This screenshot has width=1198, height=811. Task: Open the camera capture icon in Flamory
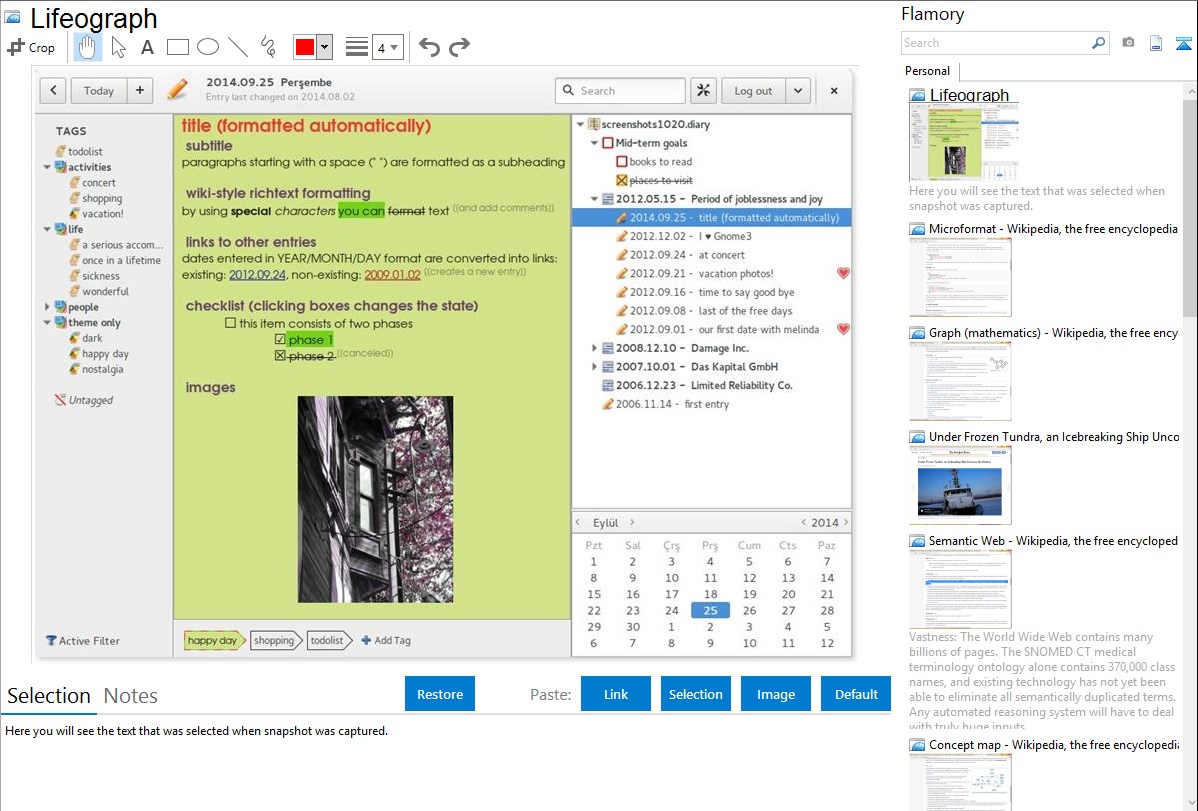pyautogui.click(x=1128, y=43)
